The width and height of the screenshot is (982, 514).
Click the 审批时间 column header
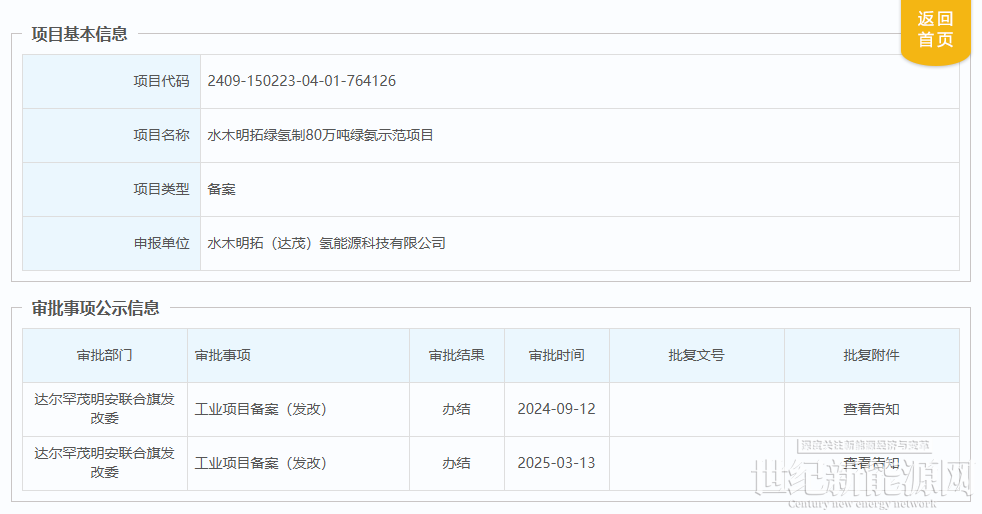[x=556, y=355]
